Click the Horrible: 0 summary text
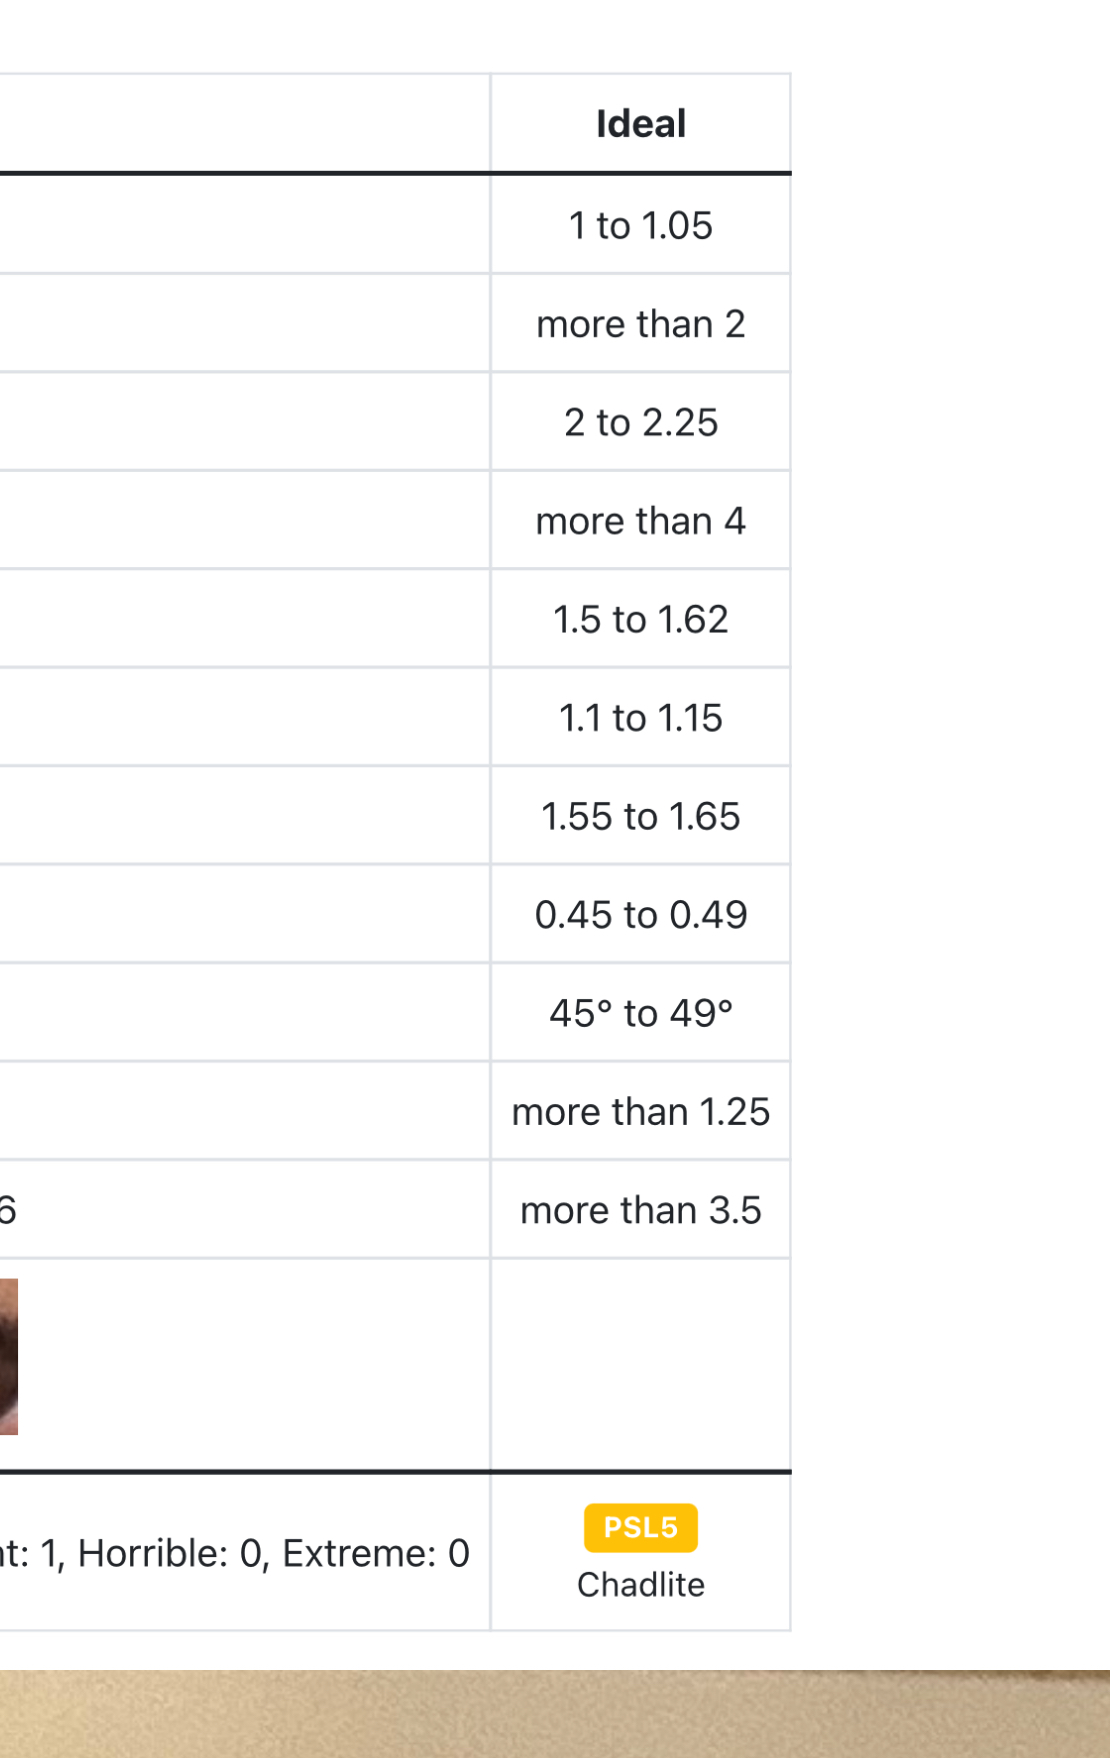1110x1758 pixels. (x=170, y=1554)
